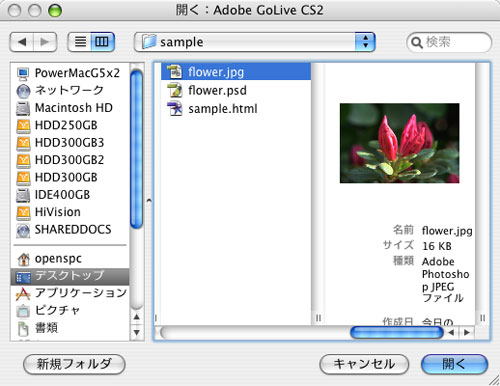Viewport: 500px width, 386px height.
Task: Select HDD300GB3 drive icon
Action: 23,143
